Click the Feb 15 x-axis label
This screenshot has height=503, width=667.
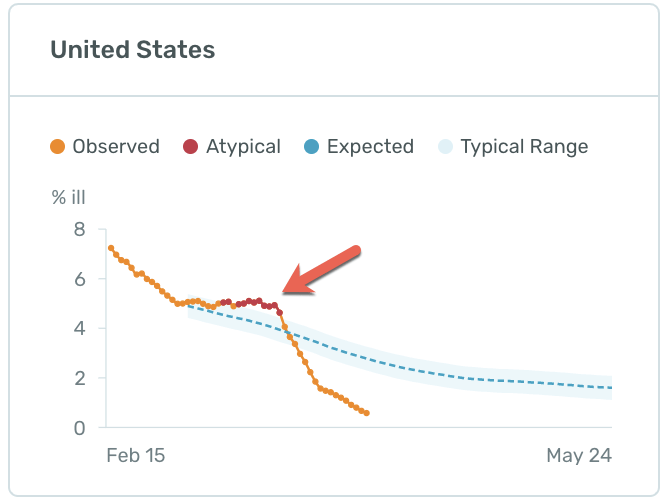coord(135,456)
